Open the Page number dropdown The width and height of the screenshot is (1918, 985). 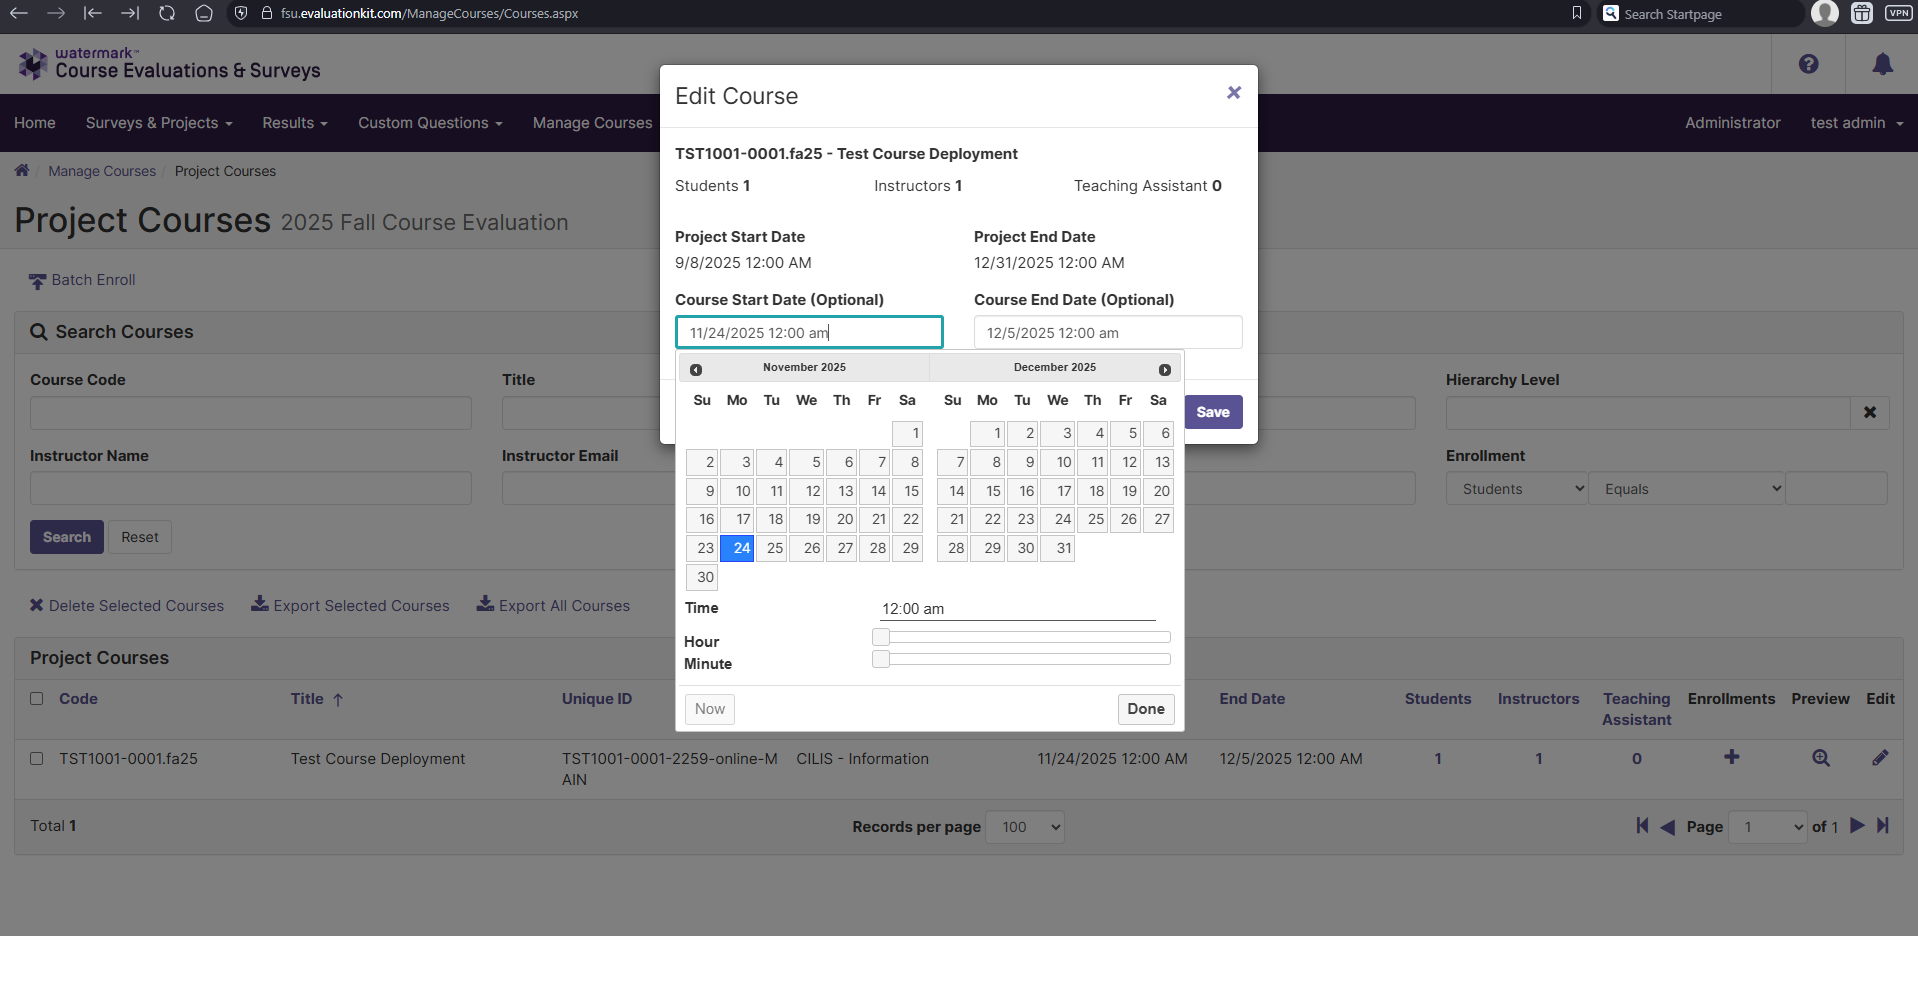[x=1768, y=827]
